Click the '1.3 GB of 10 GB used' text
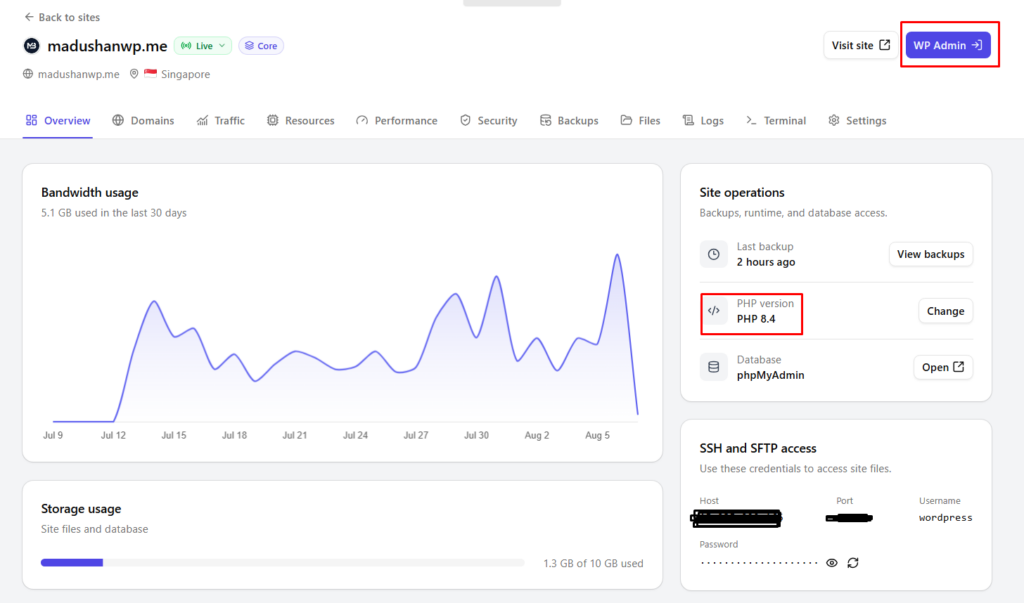Viewport: 1024px width, 603px height. click(593, 563)
